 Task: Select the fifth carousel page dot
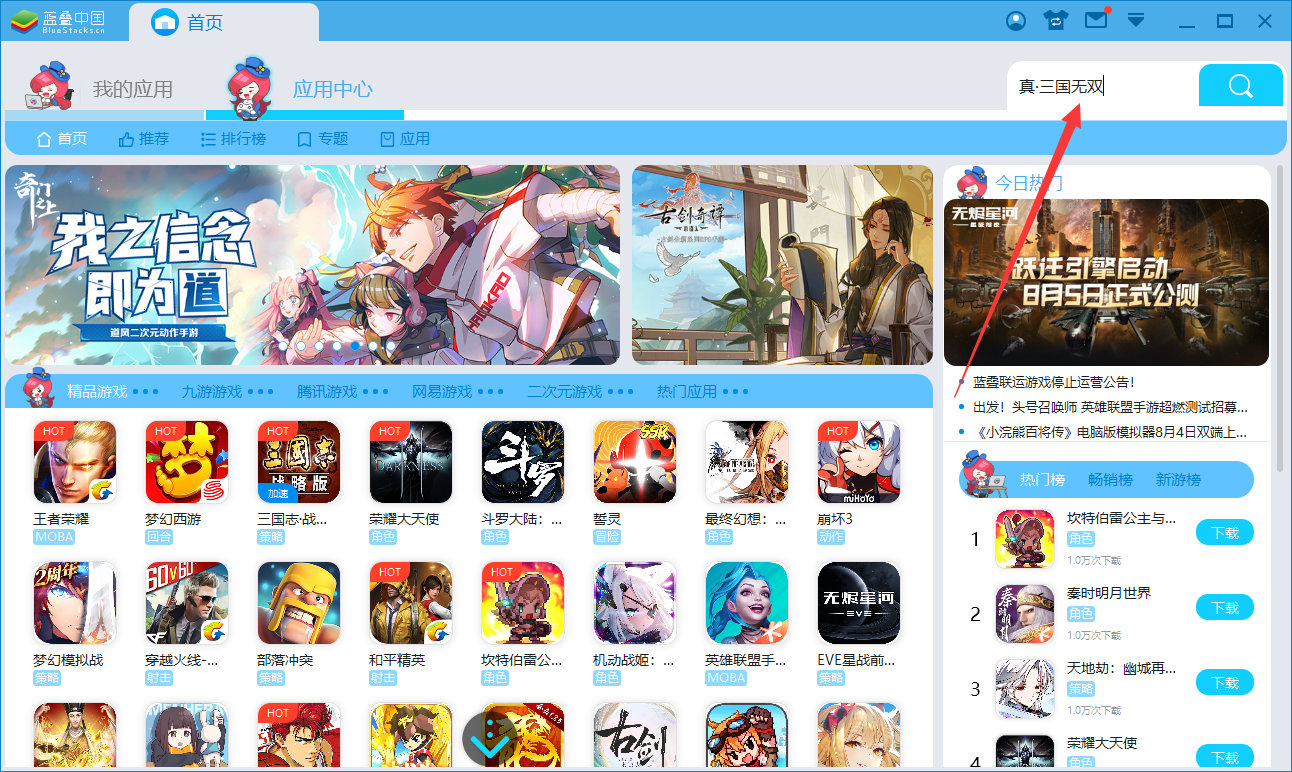[x=355, y=345]
